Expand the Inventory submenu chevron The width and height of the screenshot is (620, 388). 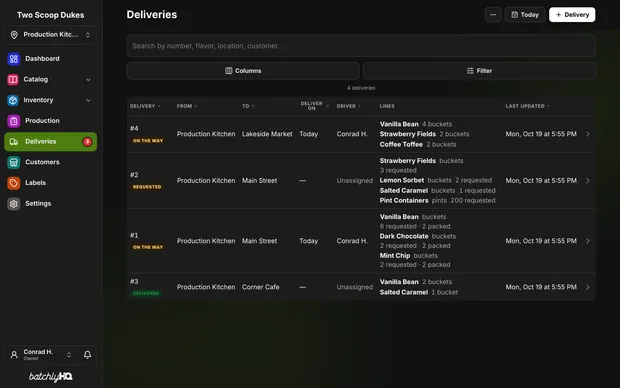pyautogui.click(x=88, y=100)
